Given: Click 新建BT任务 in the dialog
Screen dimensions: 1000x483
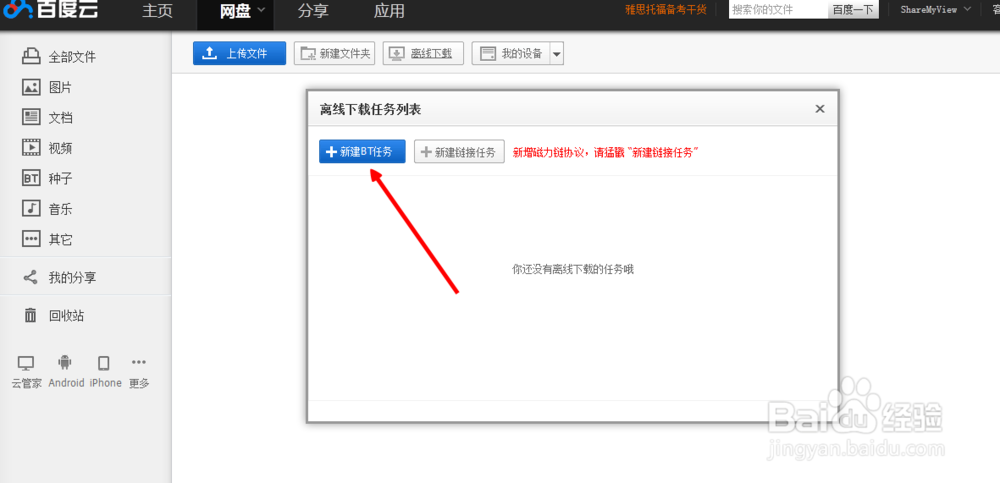Looking at the screenshot, I should pyautogui.click(x=362, y=152).
